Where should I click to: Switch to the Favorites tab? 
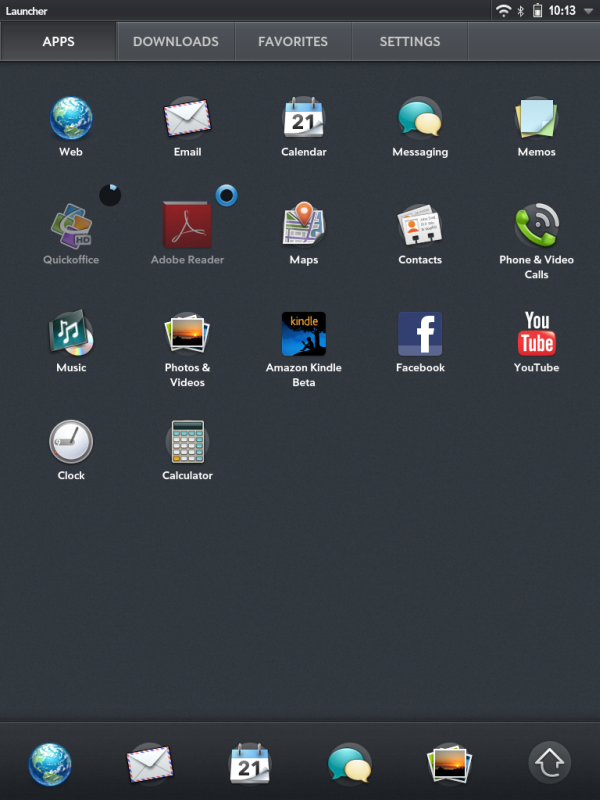[x=293, y=41]
